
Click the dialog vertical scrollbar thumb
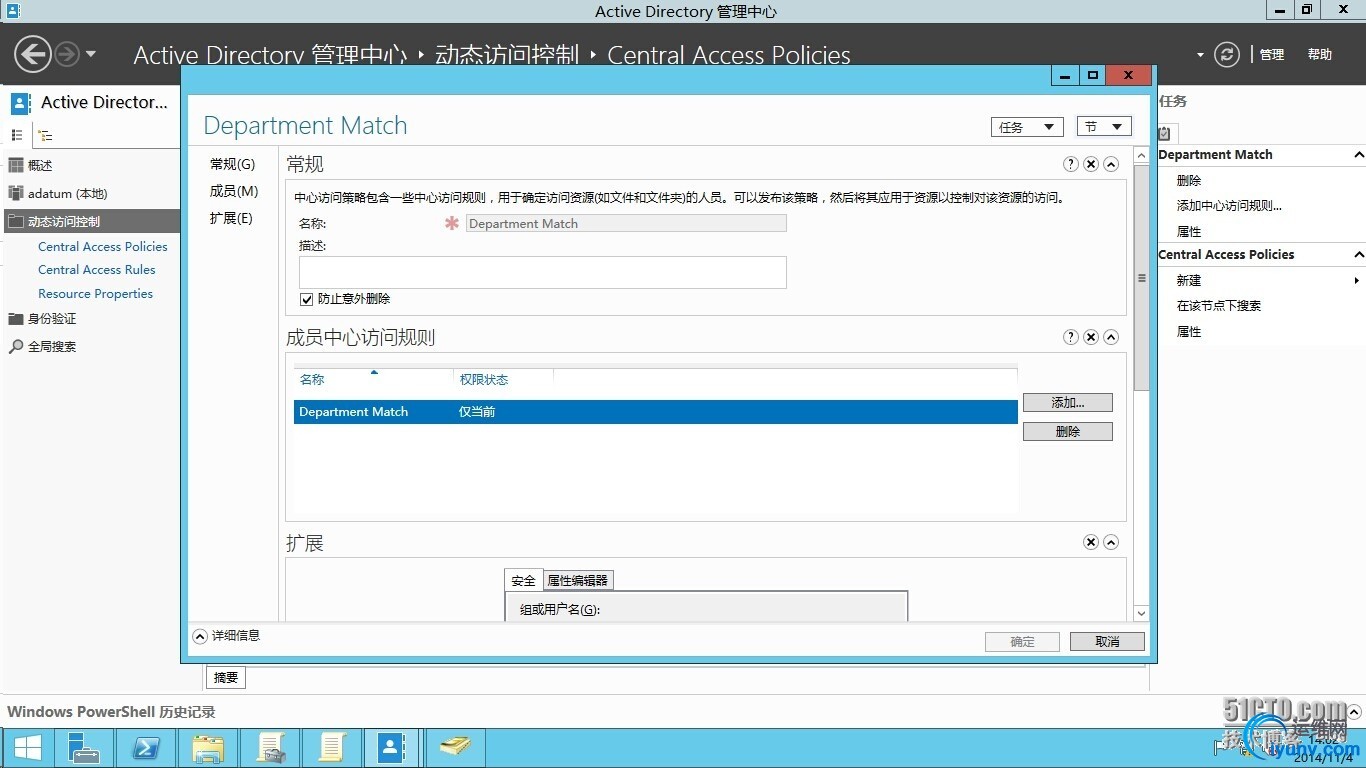[x=1142, y=278]
